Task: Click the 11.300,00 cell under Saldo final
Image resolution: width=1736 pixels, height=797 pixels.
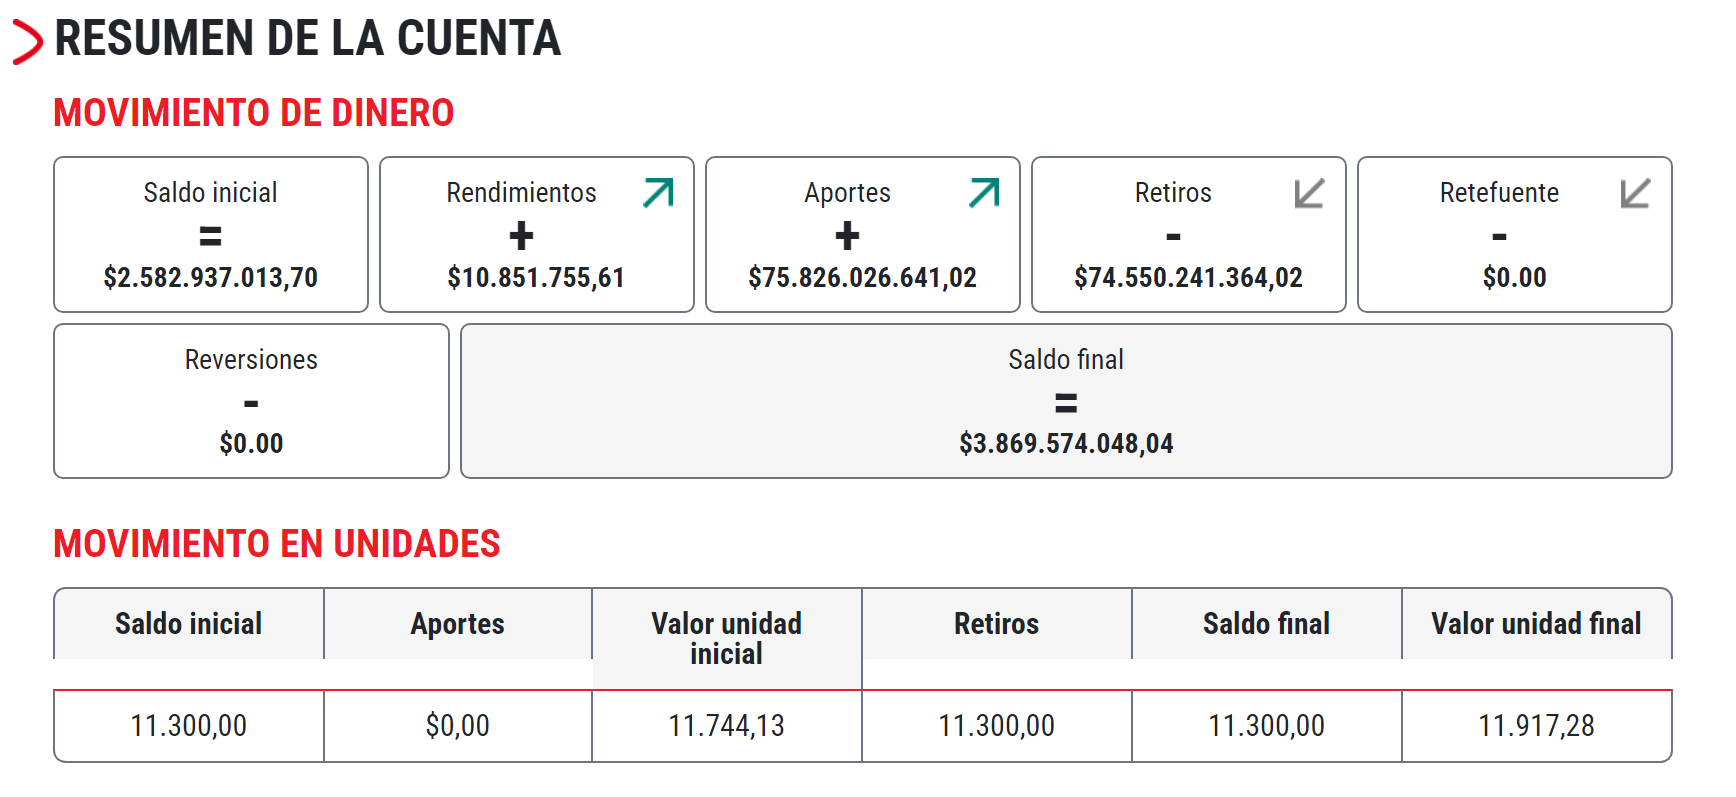Action: [x=1266, y=725]
